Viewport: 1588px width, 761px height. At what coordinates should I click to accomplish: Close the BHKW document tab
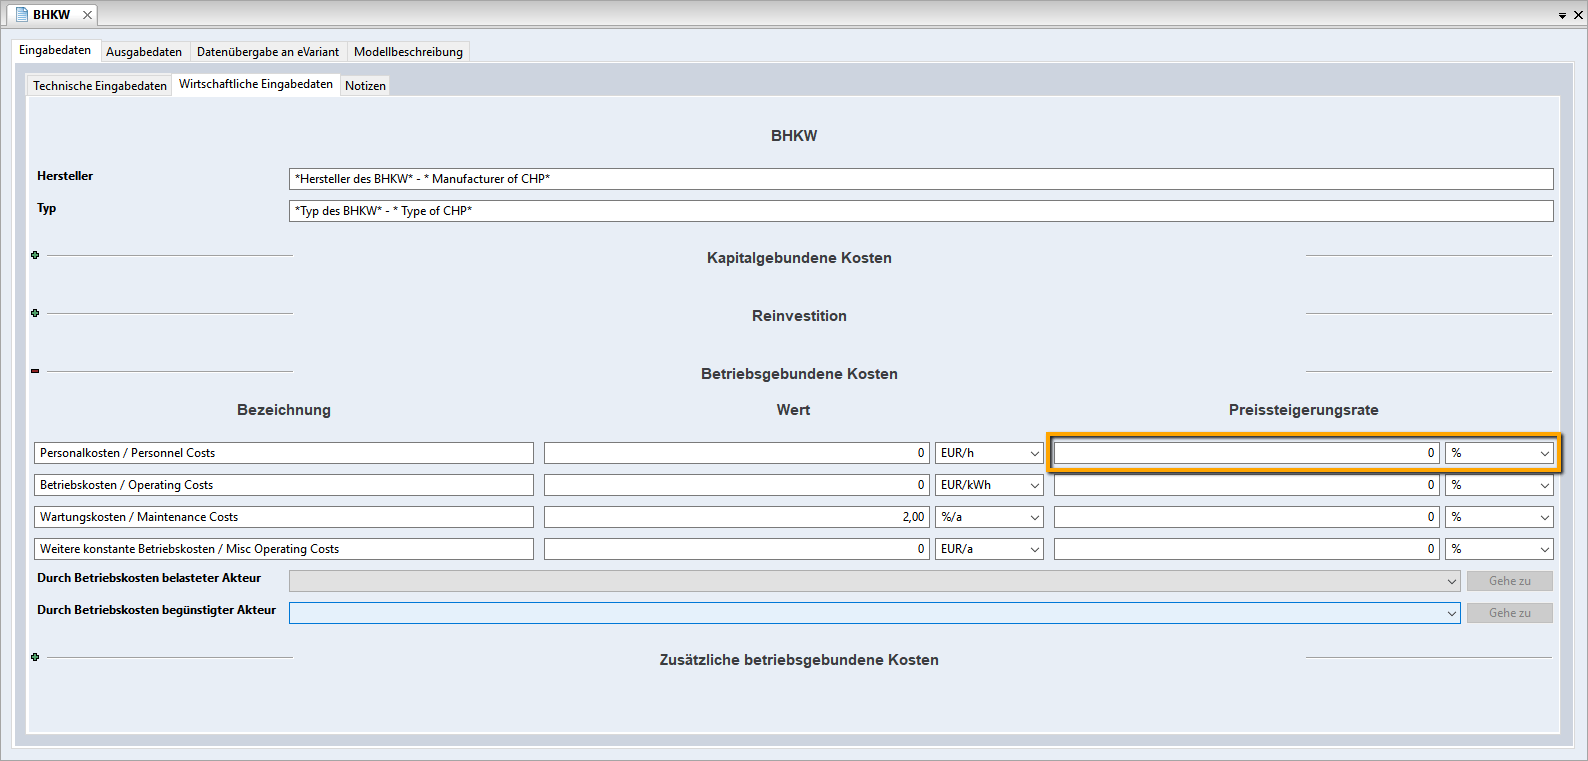[87, 15]
